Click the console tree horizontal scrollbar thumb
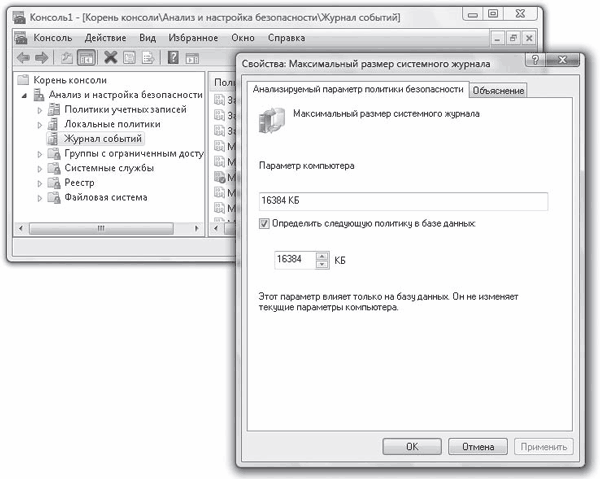Viewport: 600px width, 479px height. pyautogui.click(x=101, y=228)
